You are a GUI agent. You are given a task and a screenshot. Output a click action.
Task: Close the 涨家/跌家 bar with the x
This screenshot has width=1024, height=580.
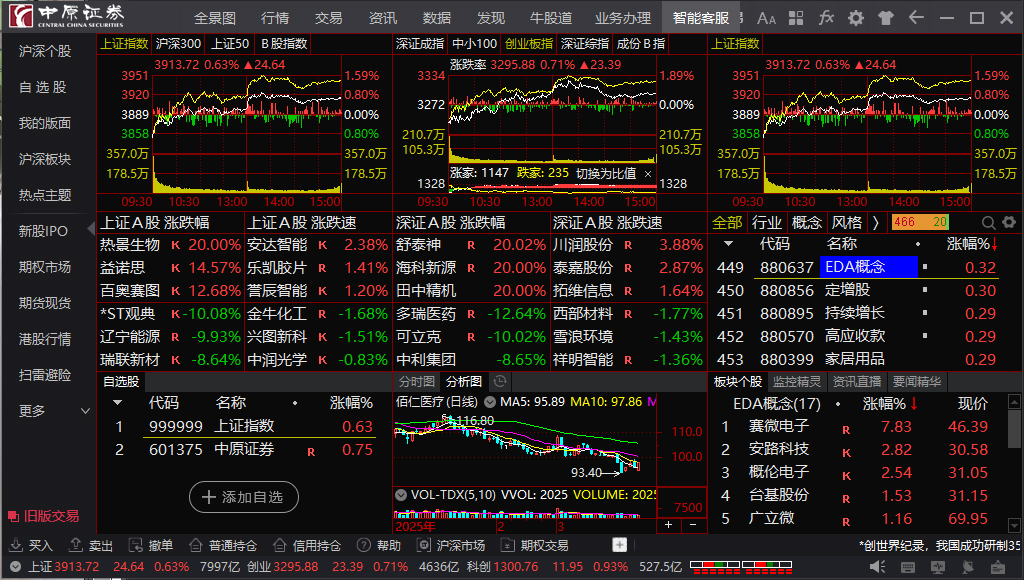pos(648,174)
